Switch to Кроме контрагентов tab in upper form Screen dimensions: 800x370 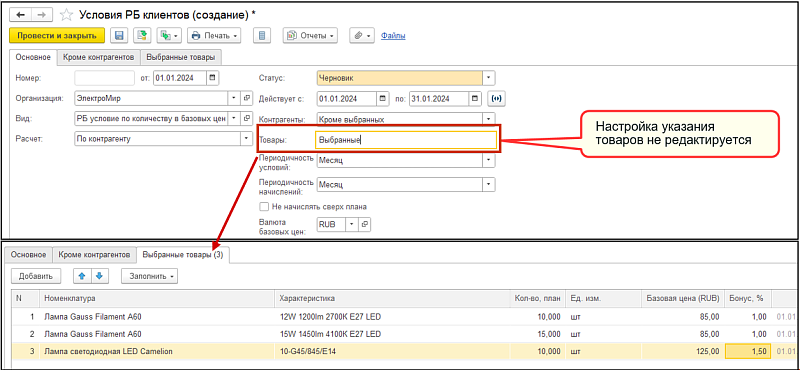point(98,57)
